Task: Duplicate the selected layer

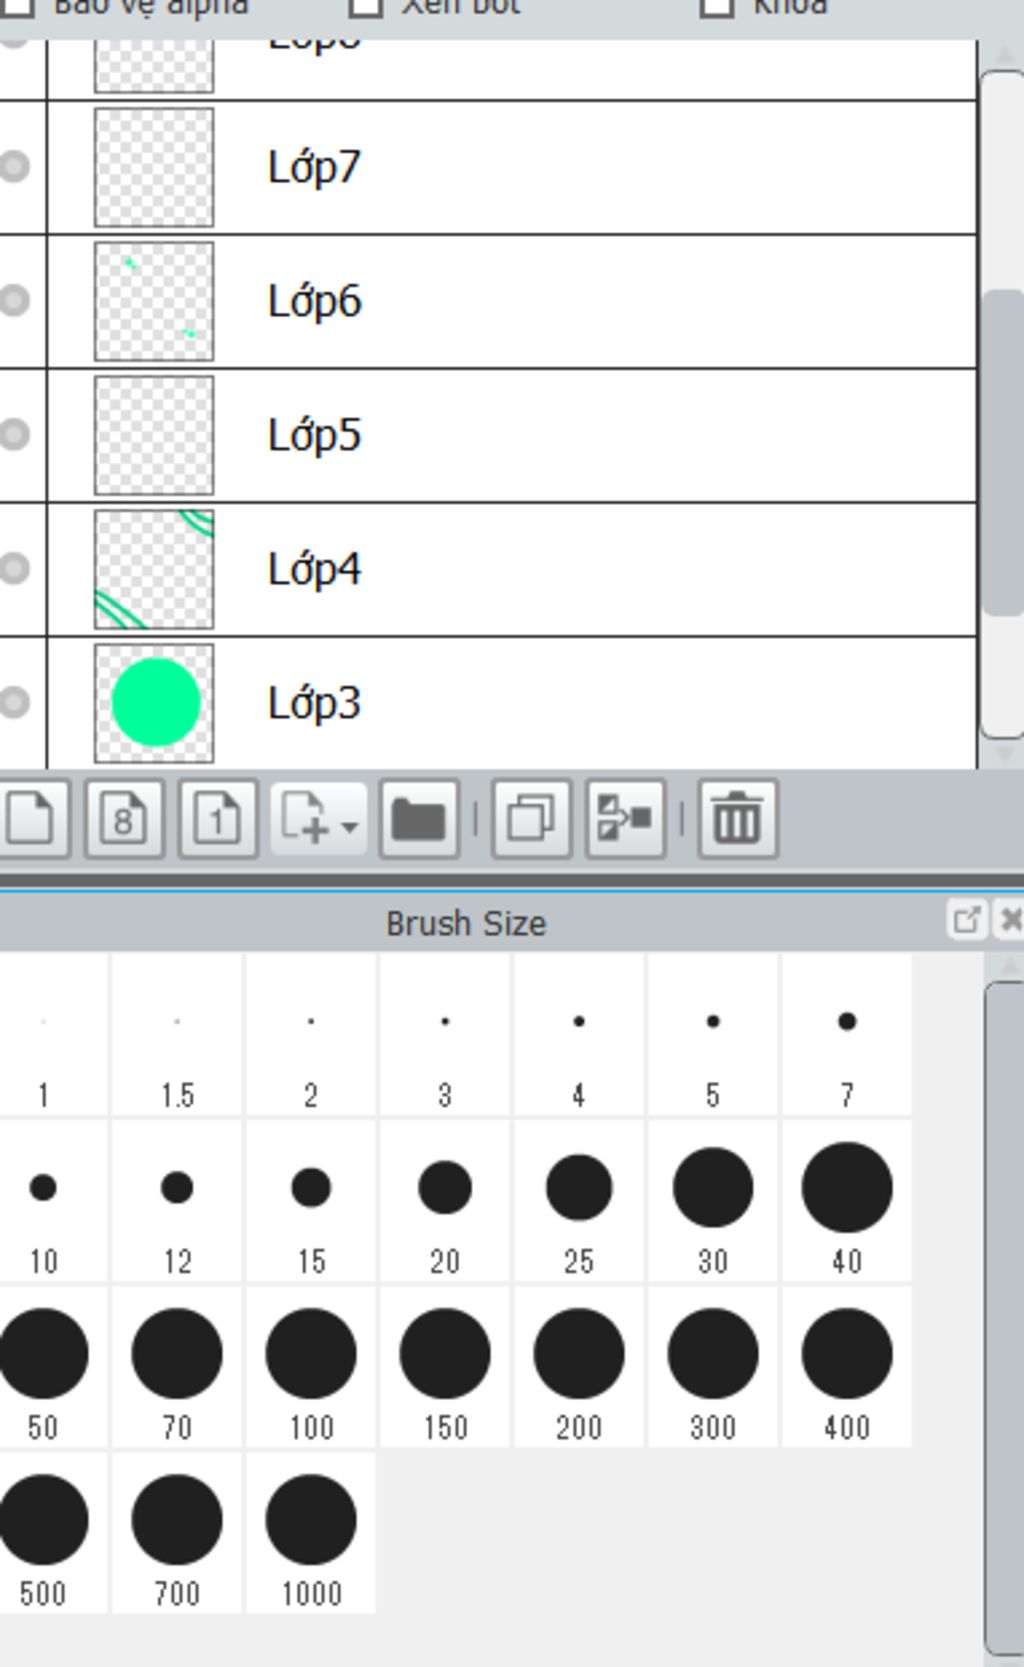Action: pos(532,819)
